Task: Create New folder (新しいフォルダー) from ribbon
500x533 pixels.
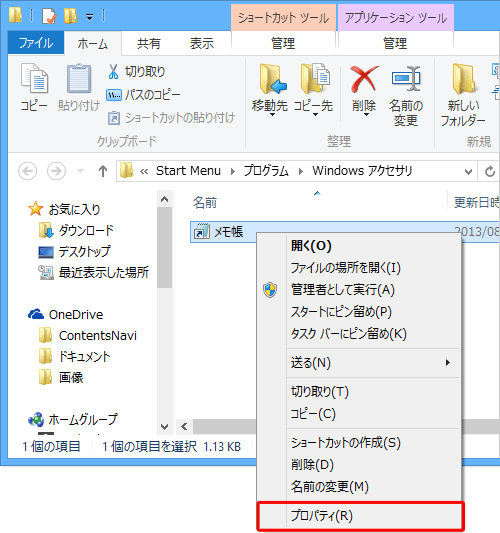Action: (x=463, y=95)
